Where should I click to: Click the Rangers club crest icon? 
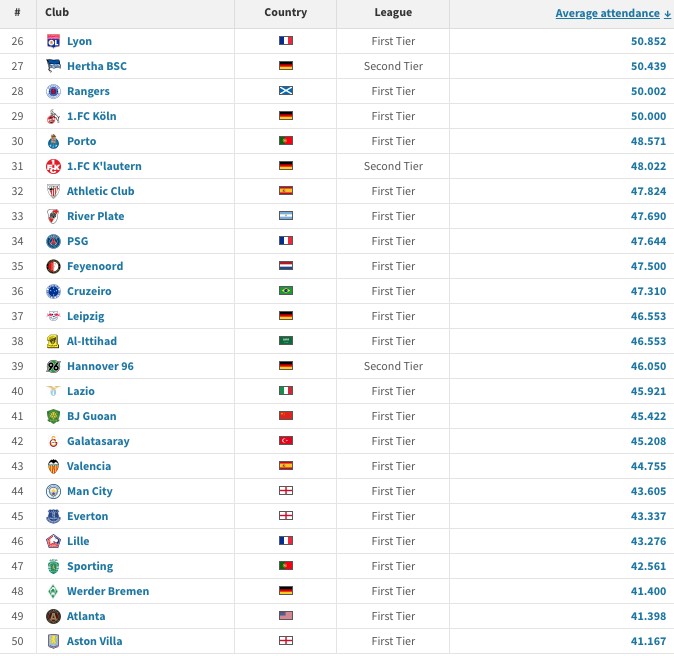53,91
